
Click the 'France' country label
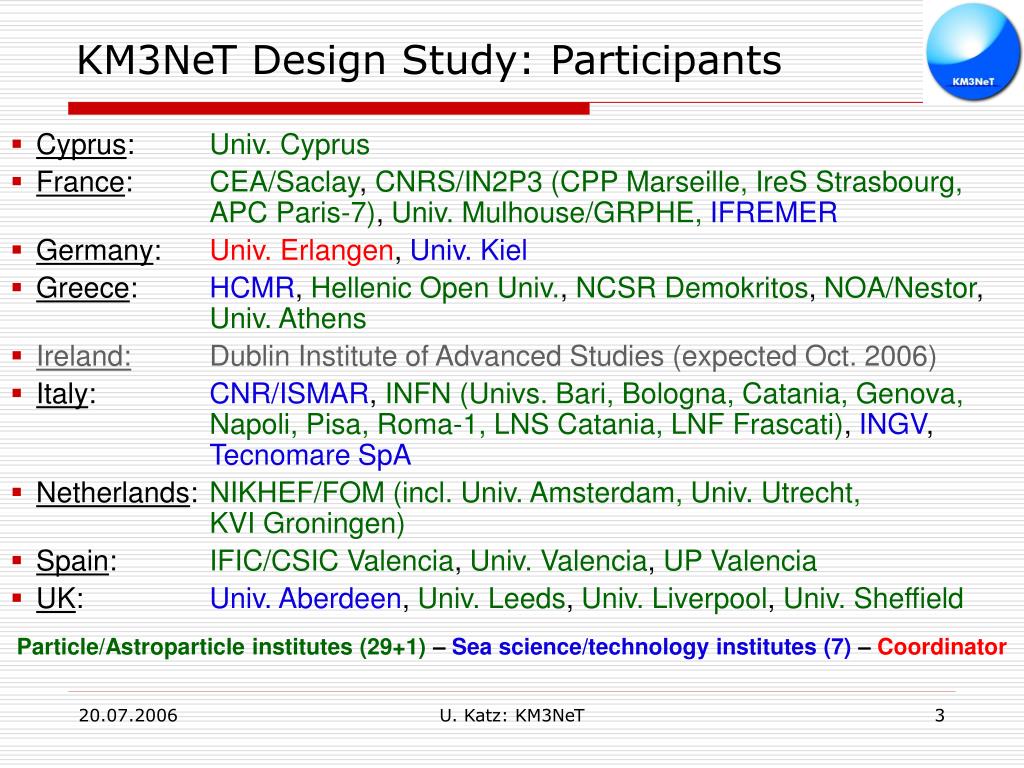pos(80,182)
